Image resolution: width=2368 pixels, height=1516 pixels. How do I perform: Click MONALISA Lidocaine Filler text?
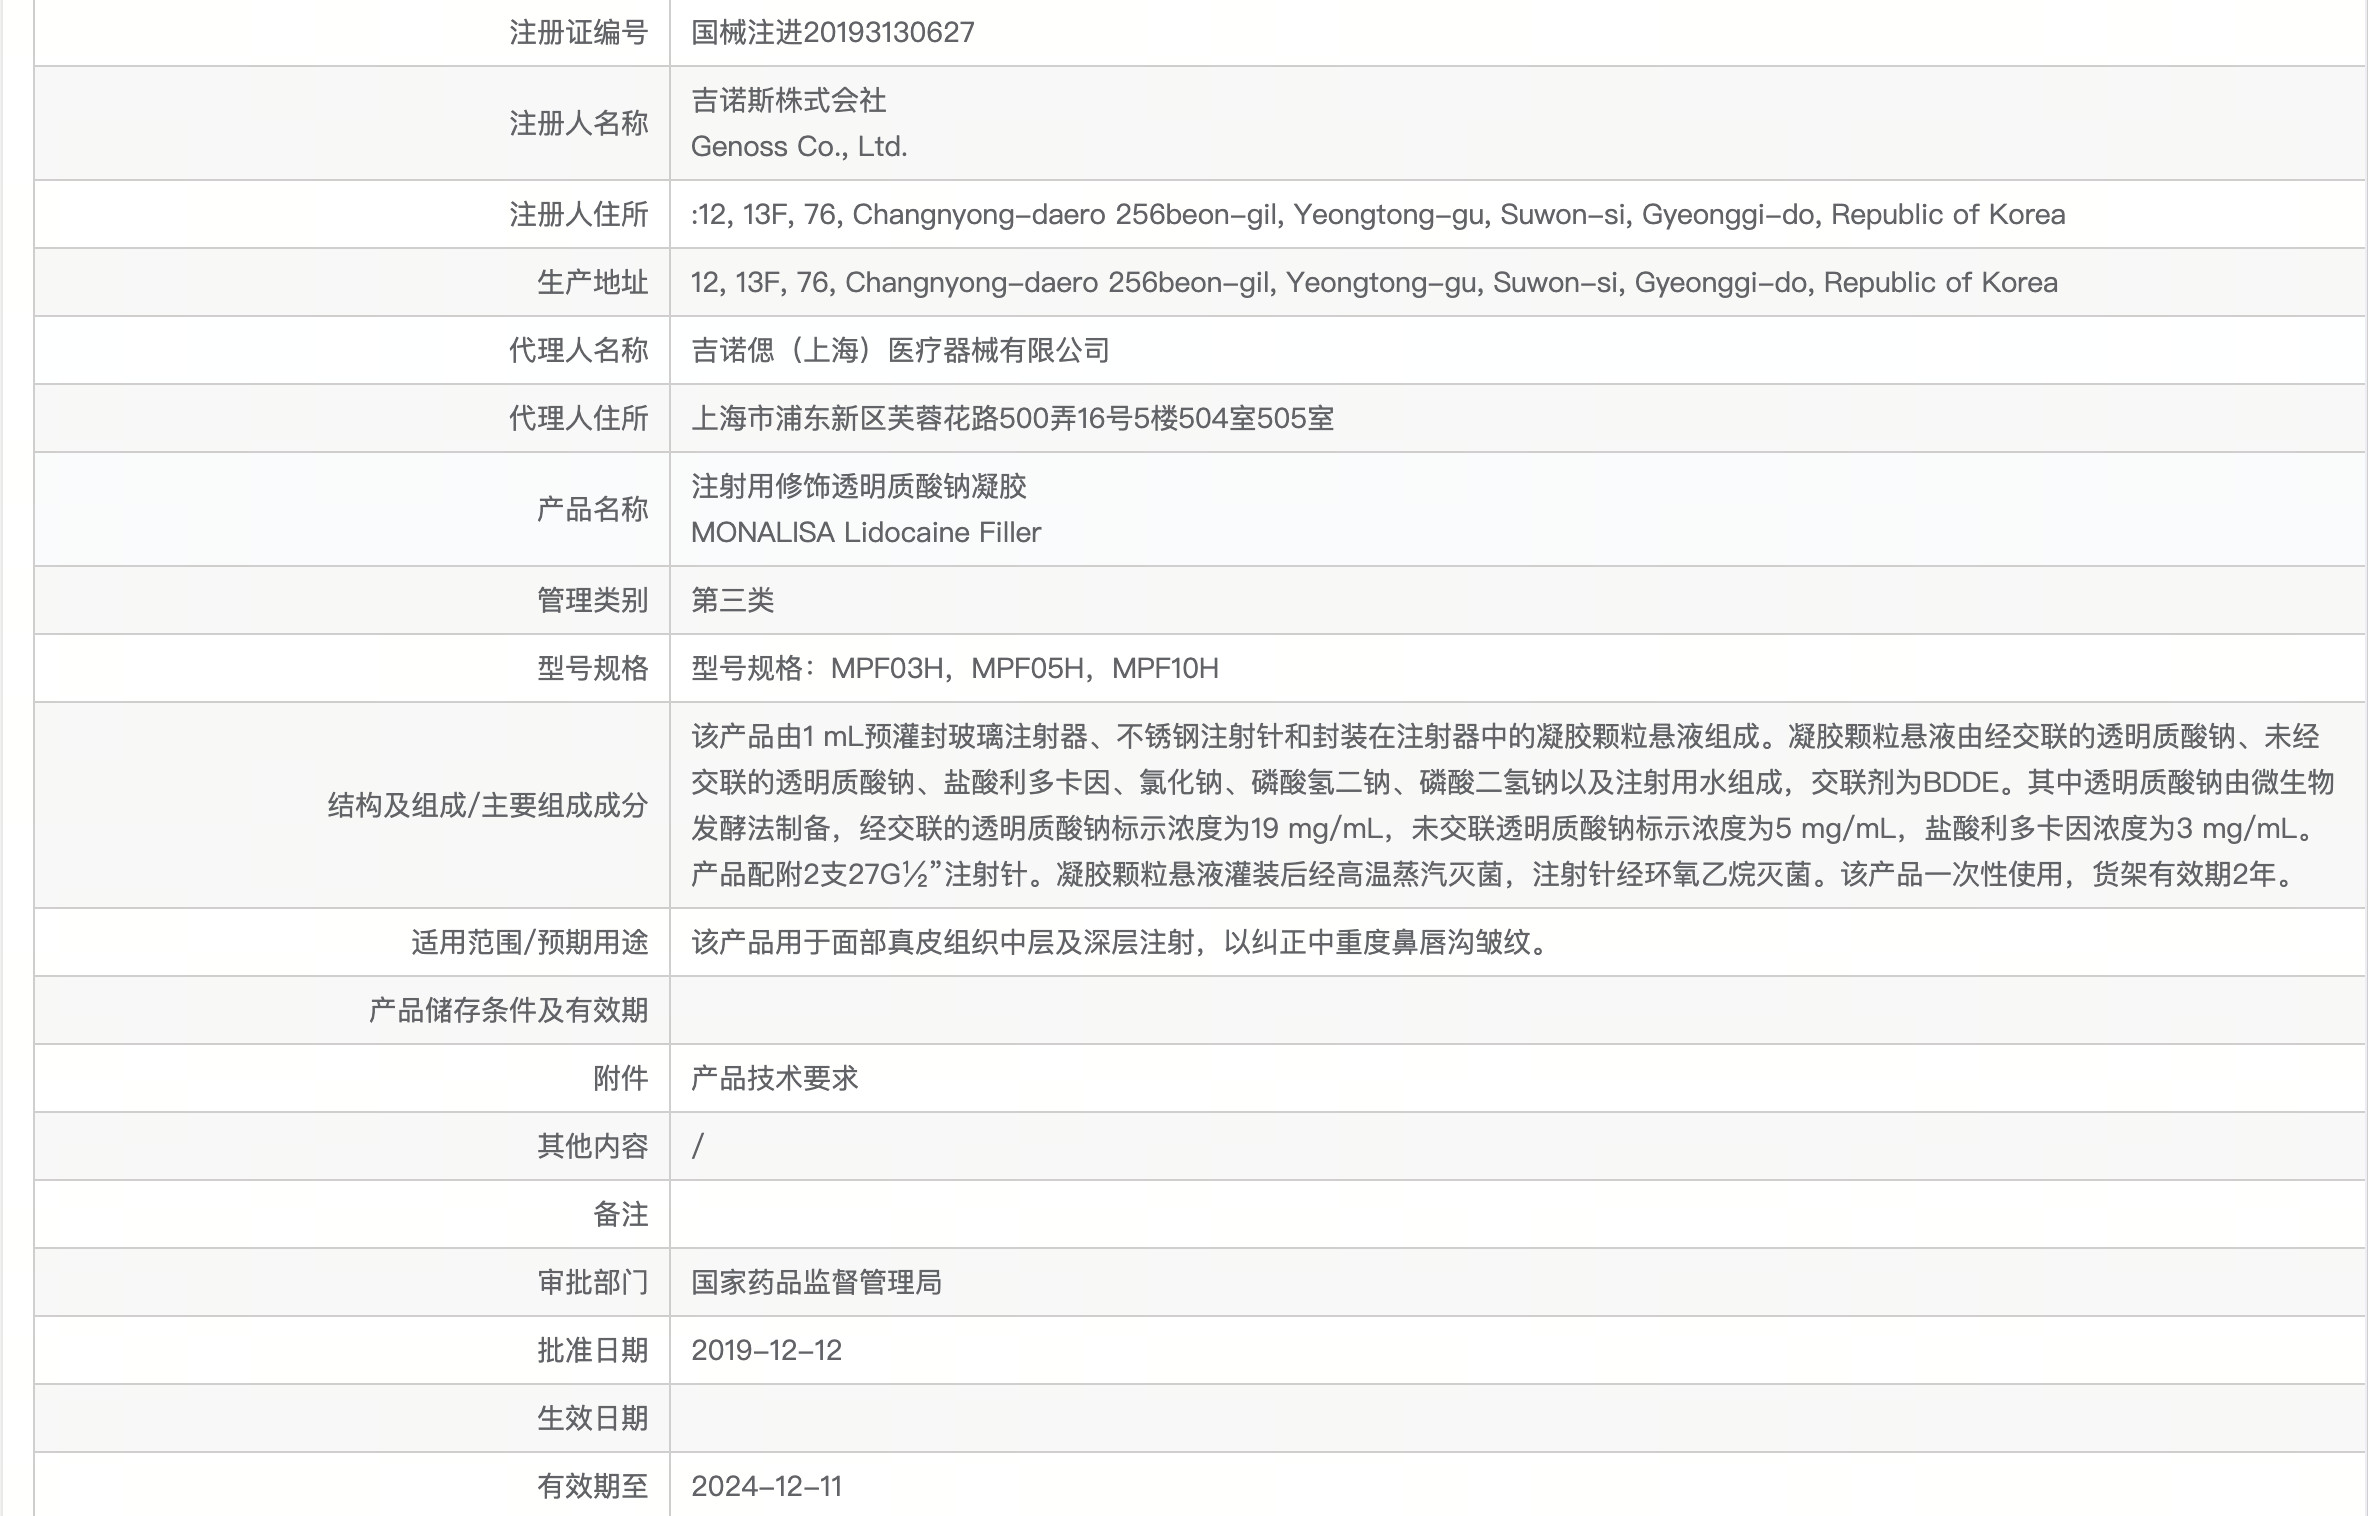point(866,532)
